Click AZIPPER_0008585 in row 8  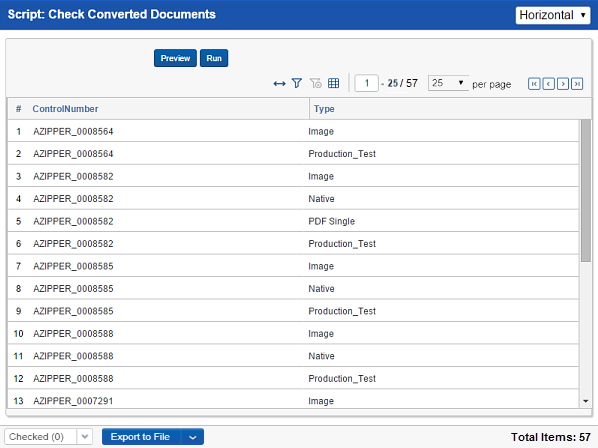pyautogui.click(x=73, y=289)
